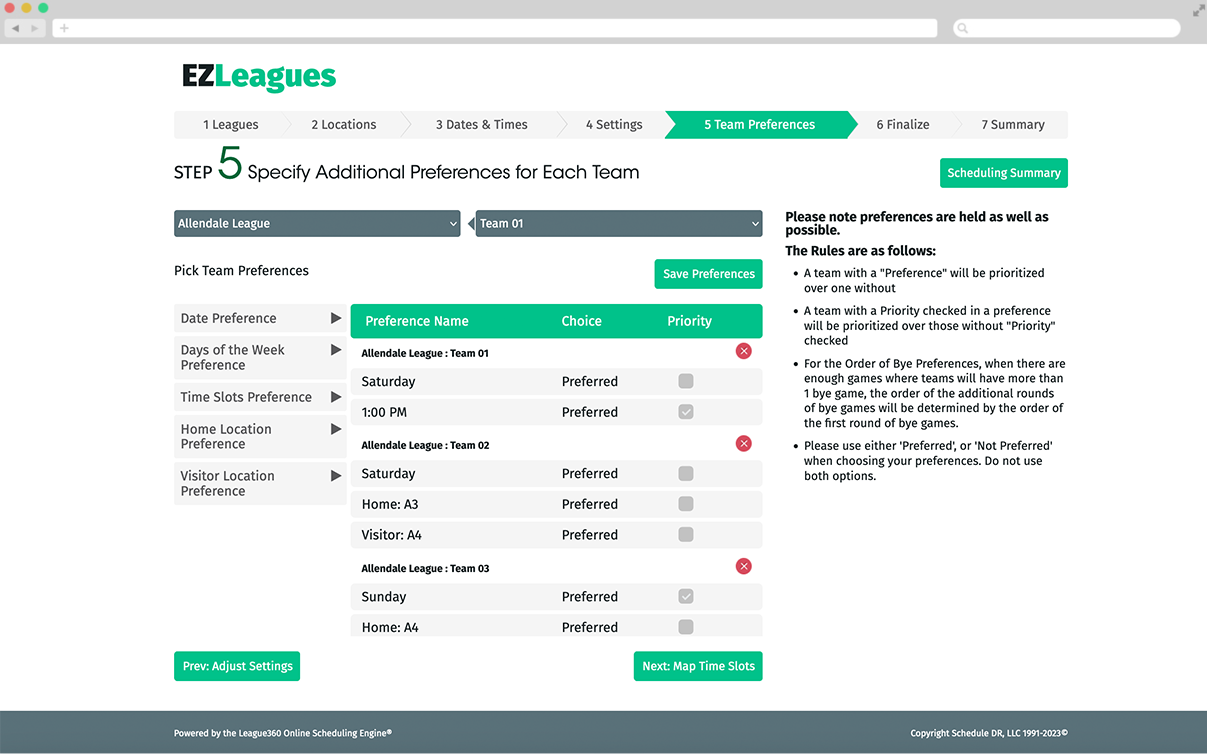Check Priority for the Home: A3 preference
This screenshot has height=754, width=1207.
(x=686, y=504)
